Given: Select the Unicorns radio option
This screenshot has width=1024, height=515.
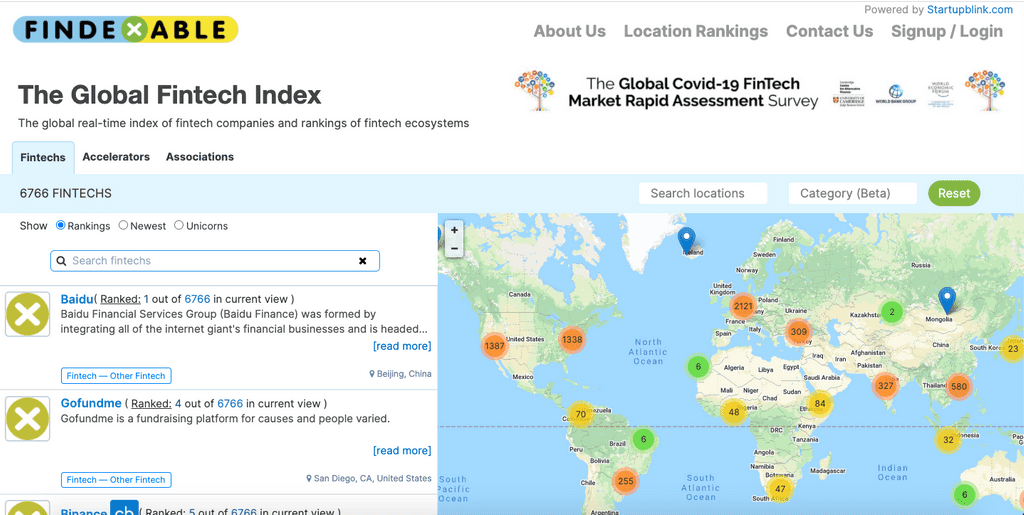Looking at the screenshot, I should coord(179,226).
